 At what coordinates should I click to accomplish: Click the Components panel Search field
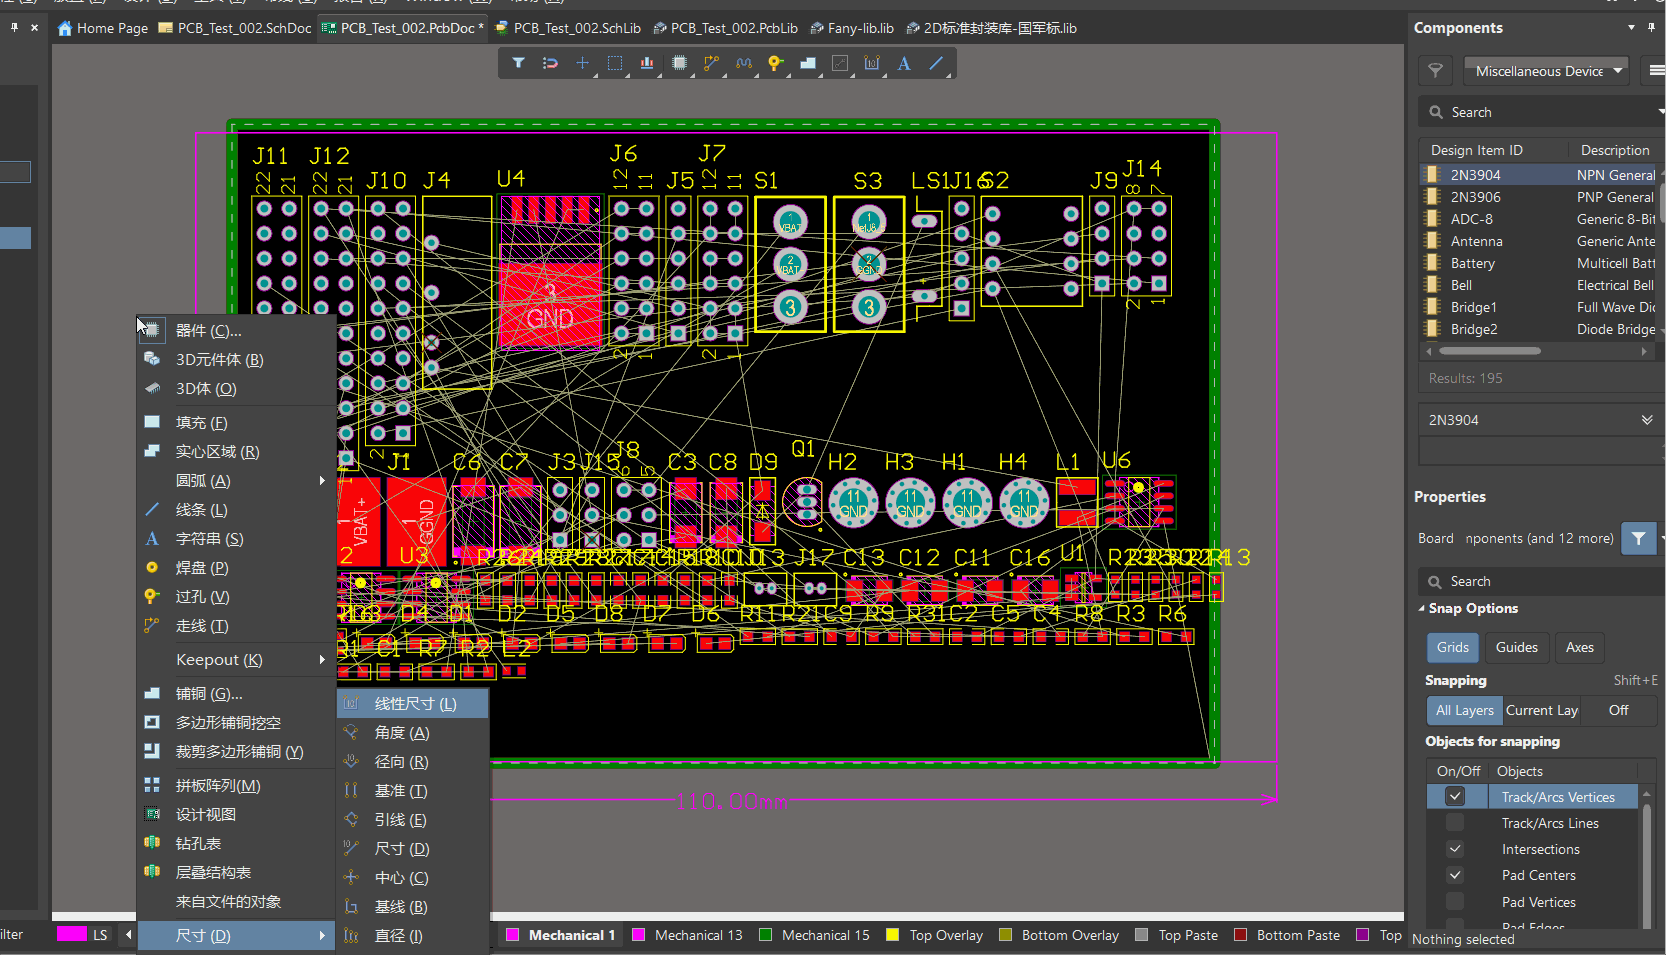1540,112
